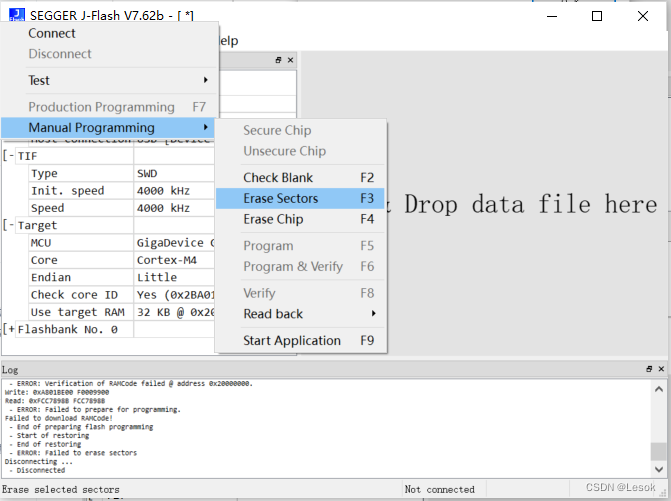Minimize the J-Flash window
The height and width of the screenshot is (501, 671).
(x=552, y=16)
